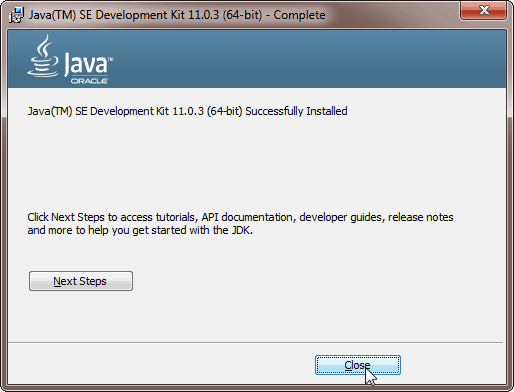Click the Next Steps button
The height and width of the screenshot is (392, 514).
click(81, 281)
